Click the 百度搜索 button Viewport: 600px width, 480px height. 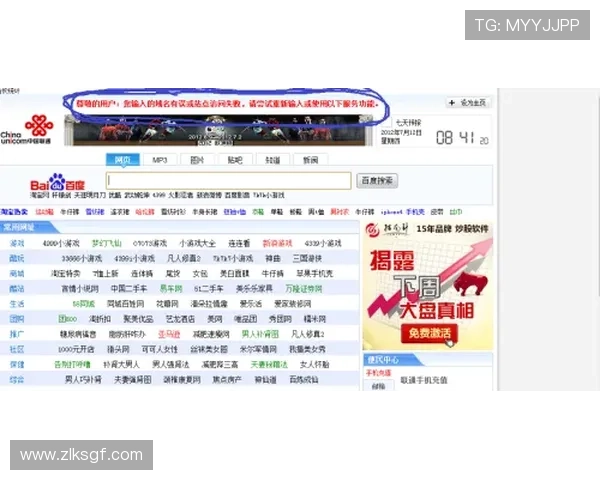click(x=377, y=181)
